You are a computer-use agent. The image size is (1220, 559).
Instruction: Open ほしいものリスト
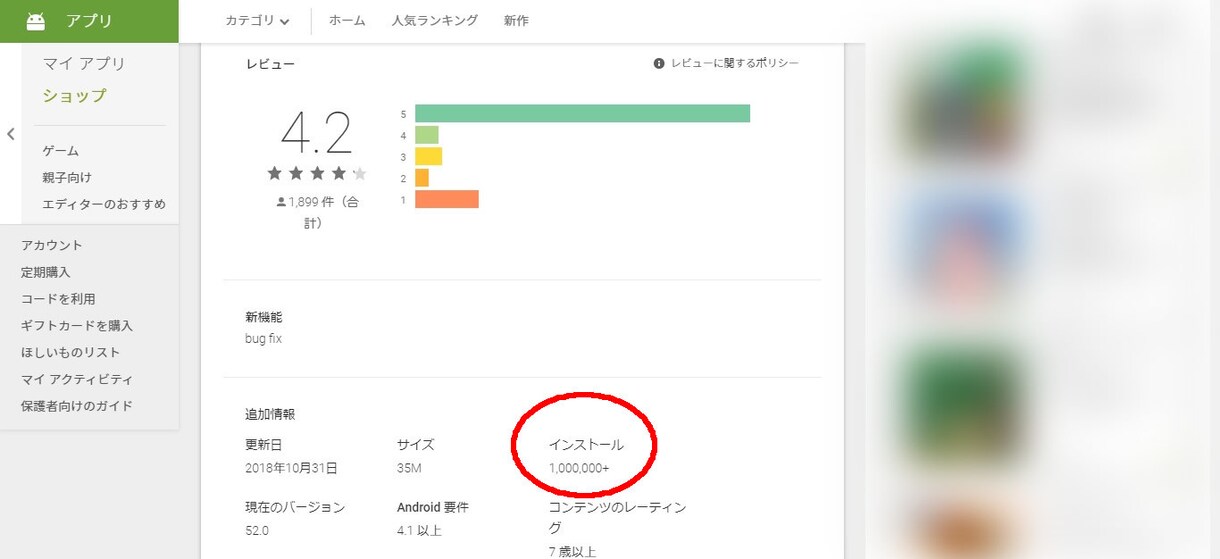click(71, 353)
